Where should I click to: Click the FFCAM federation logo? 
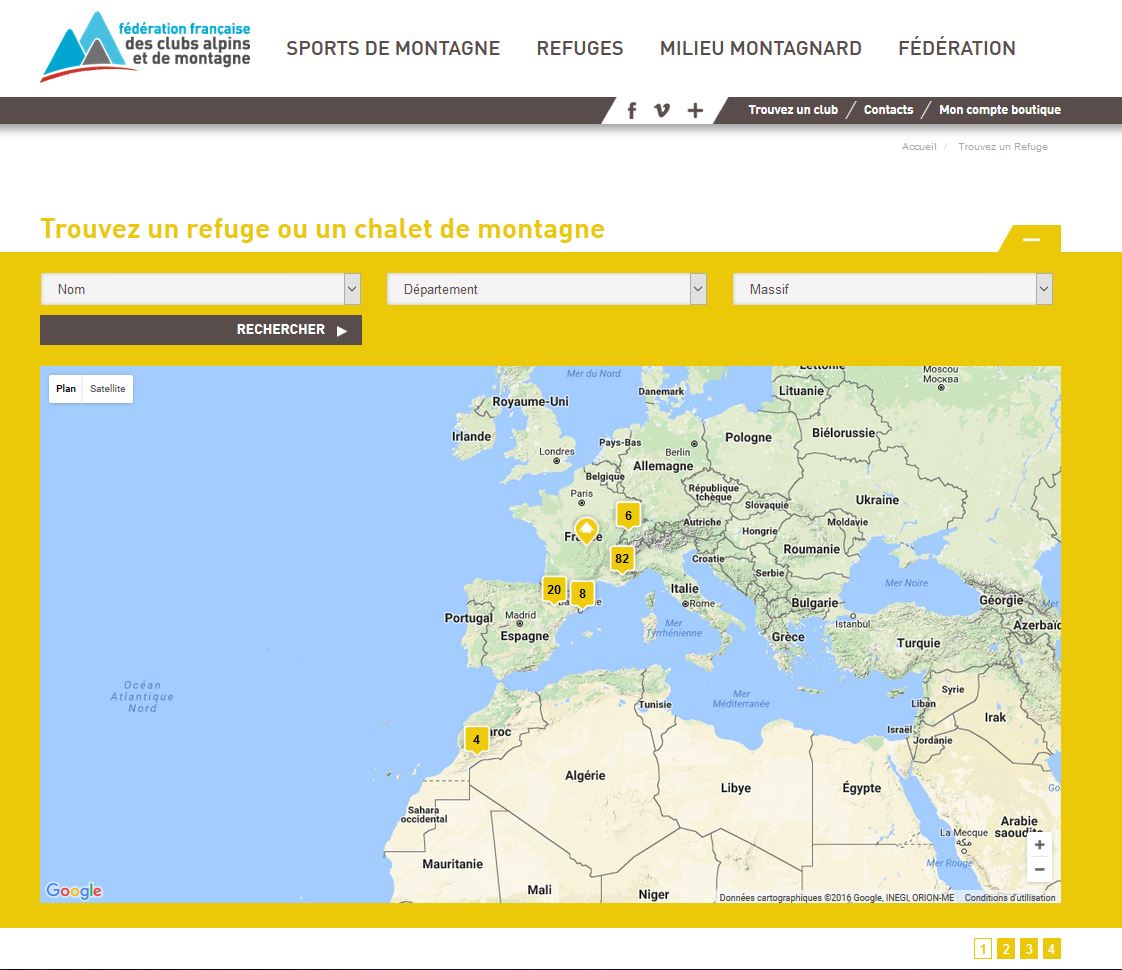tap(145, 46)
